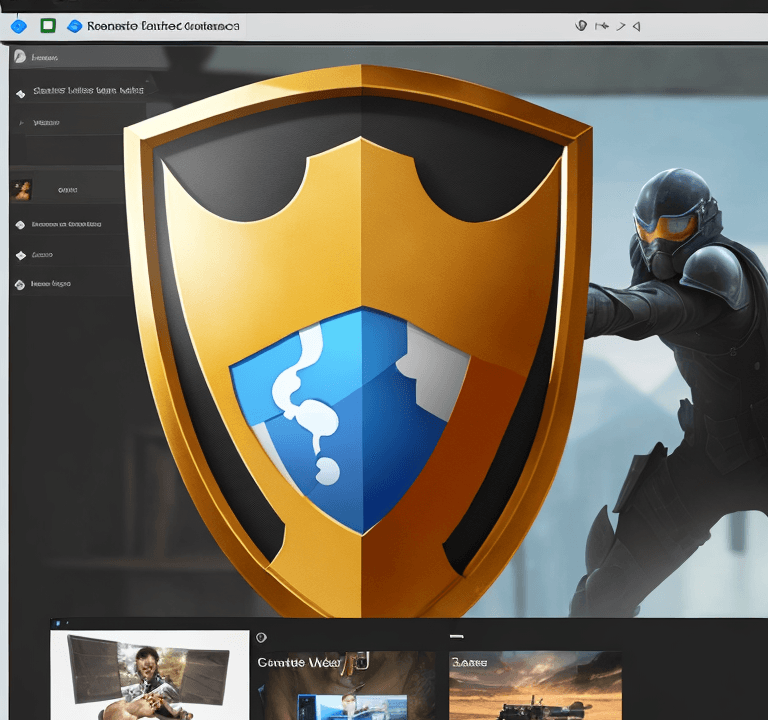Open the profile icon at the sidebar top
Image resolution: width=768 pixels, height=720 pixels.
coord(20,56)
